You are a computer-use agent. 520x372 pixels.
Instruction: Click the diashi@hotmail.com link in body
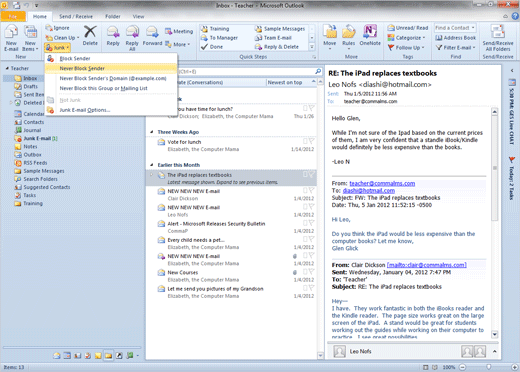tap(369, 191)
